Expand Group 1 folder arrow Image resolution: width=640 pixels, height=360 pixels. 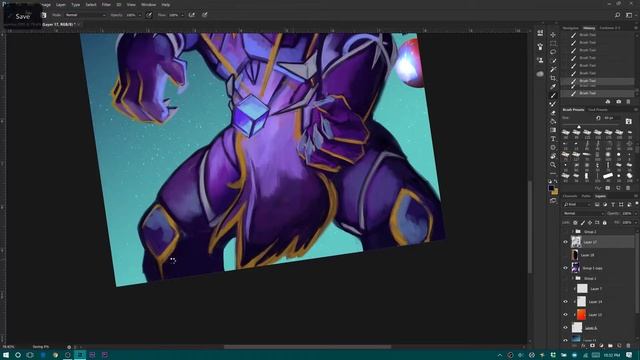point(573,278)
